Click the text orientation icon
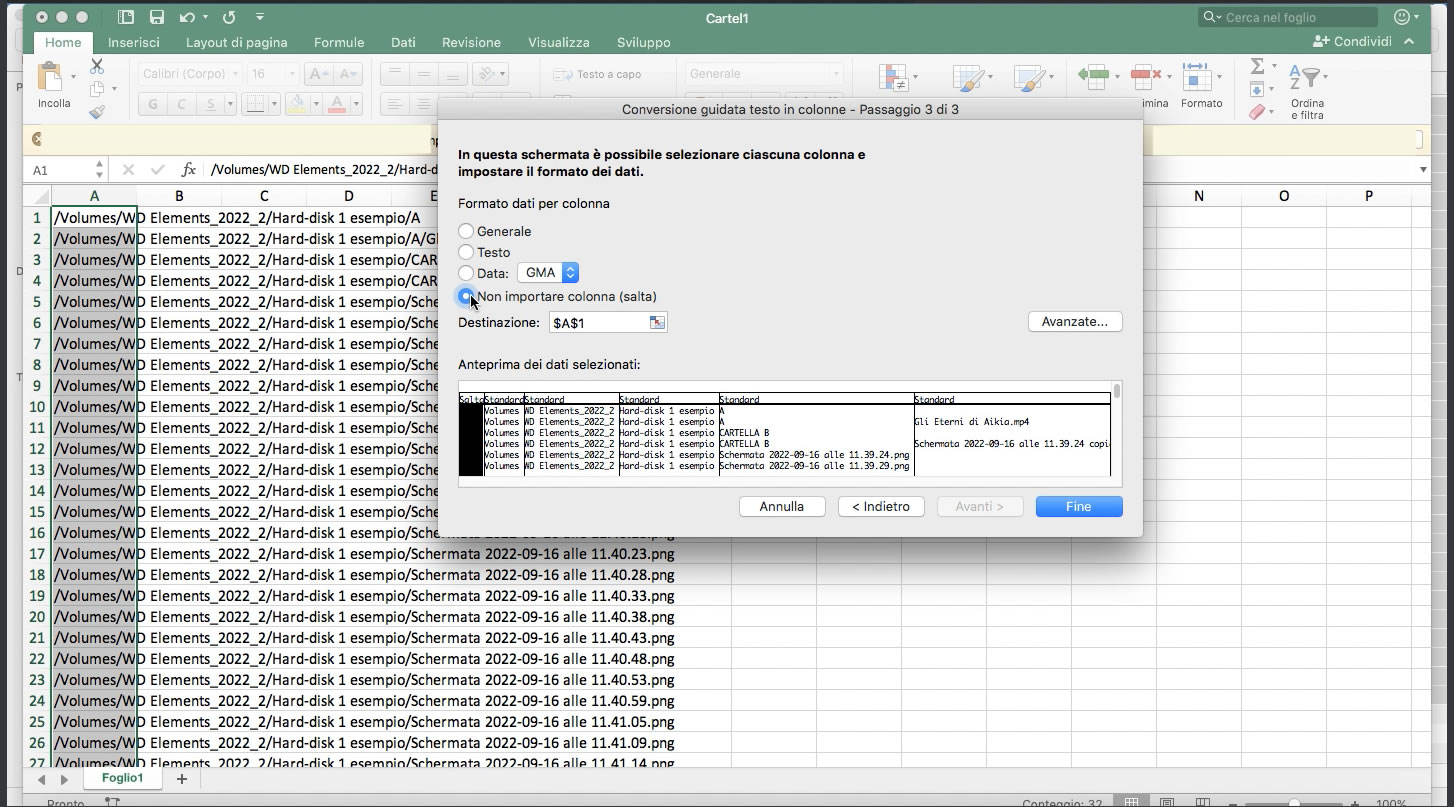This screenshot has height=807, width=1454. [486, 74]
